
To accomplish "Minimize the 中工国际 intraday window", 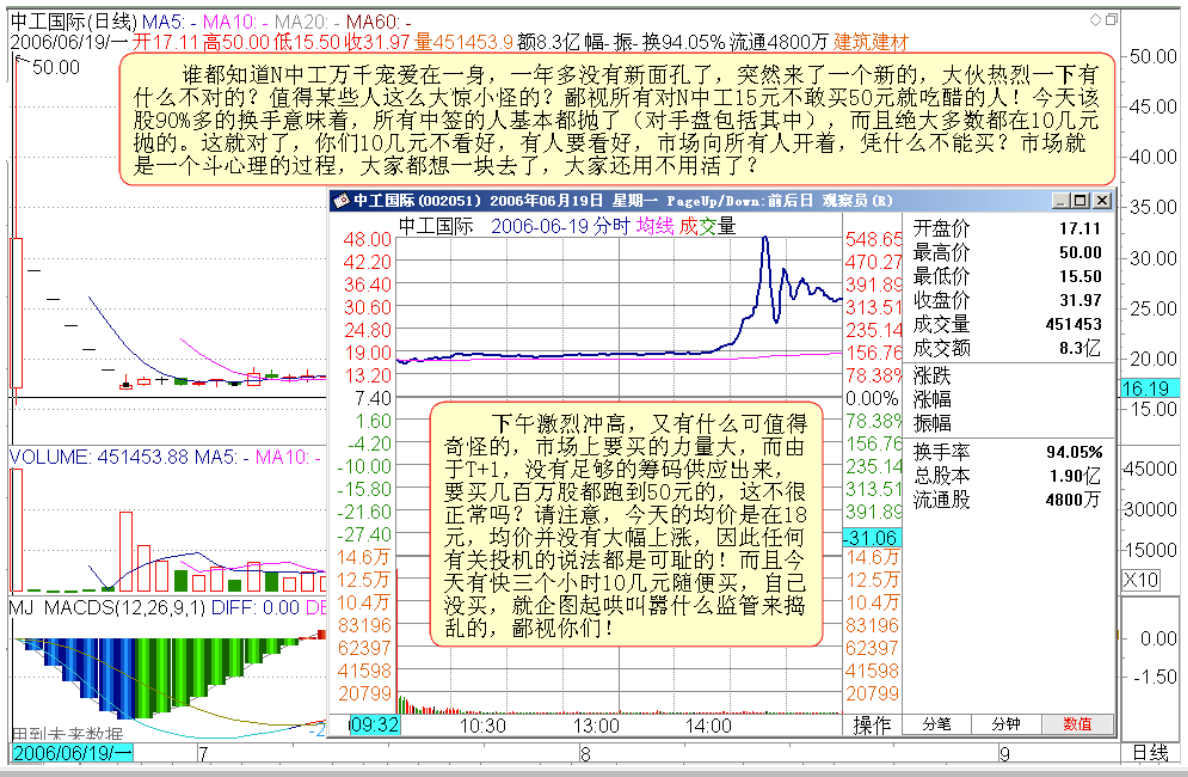I will [1061, 201].
